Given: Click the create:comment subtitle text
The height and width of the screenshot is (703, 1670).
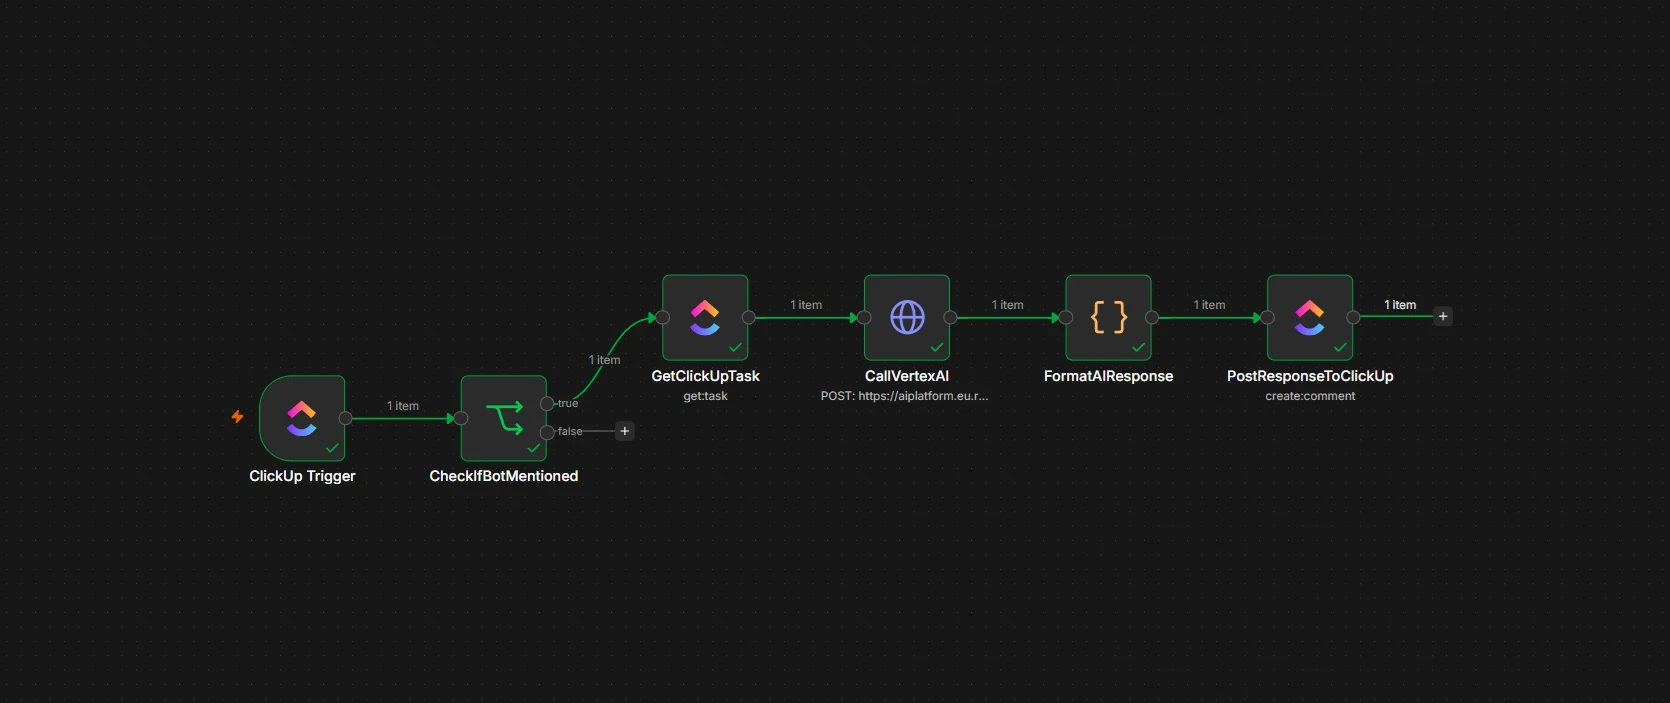Looking at the screenshot, I should tap(1310, 396).
